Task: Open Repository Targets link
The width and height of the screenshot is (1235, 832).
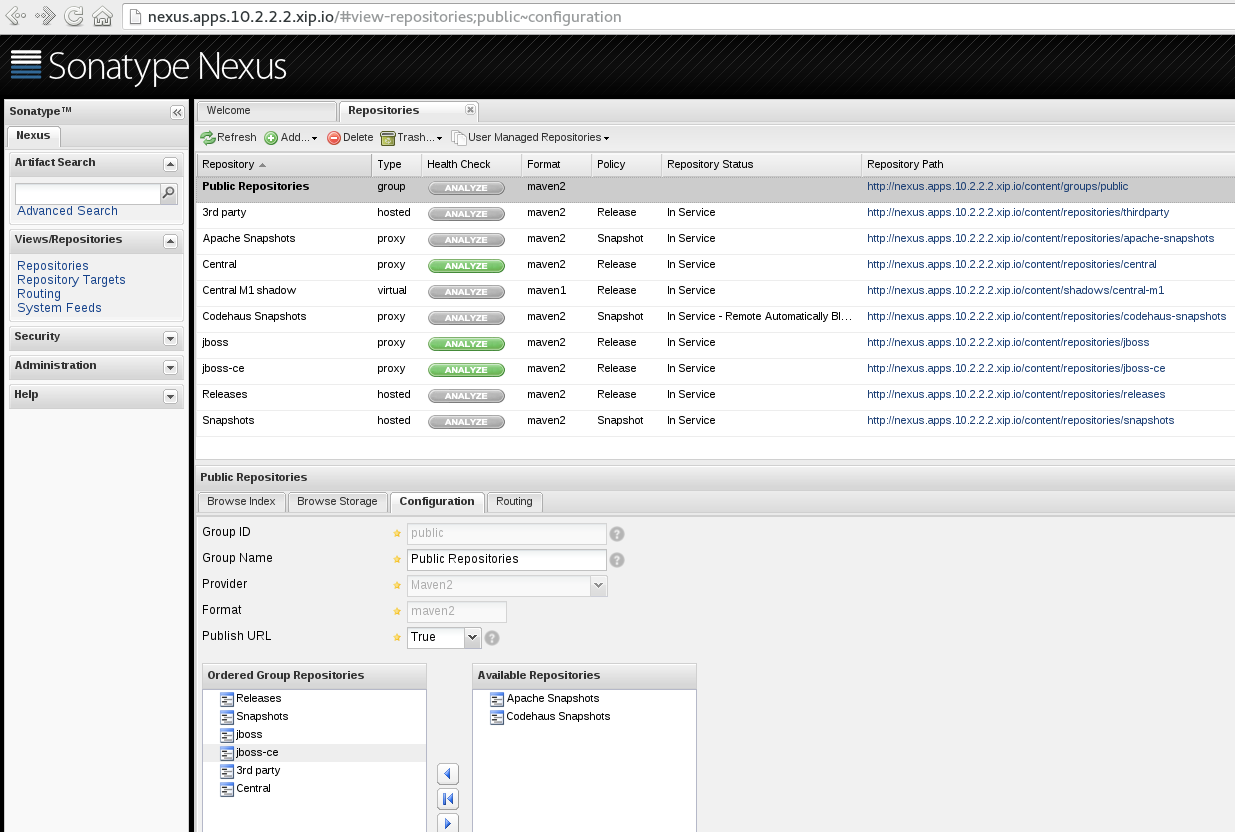Action: [x=71, y=280]
